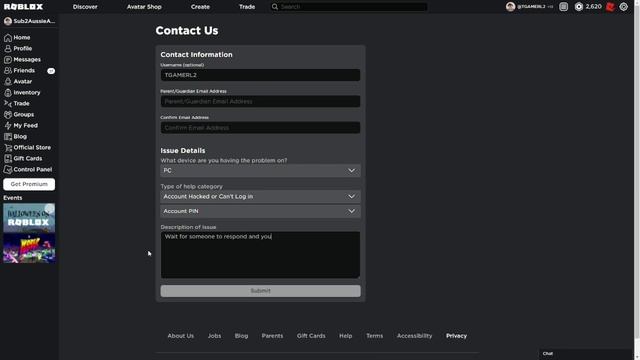Screen dimensions: 640x360
Task: Open the Terms footer link
Action: pyautogui.click(x=374, y=336)
